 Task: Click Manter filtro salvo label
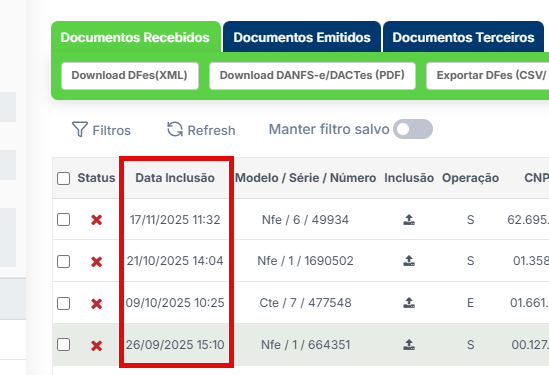click(329, 129)
